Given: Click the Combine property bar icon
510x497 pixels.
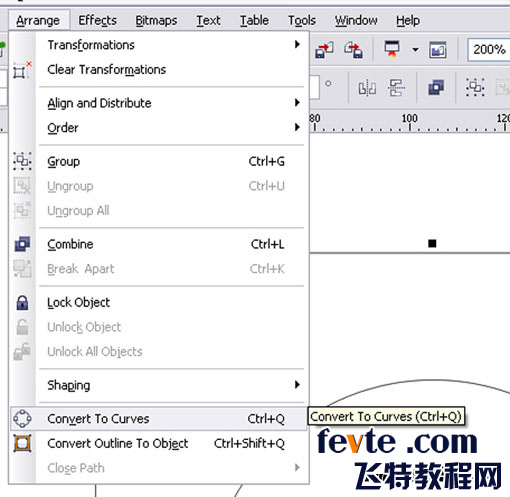Looking at the screenshot, I should pos(436,88).
